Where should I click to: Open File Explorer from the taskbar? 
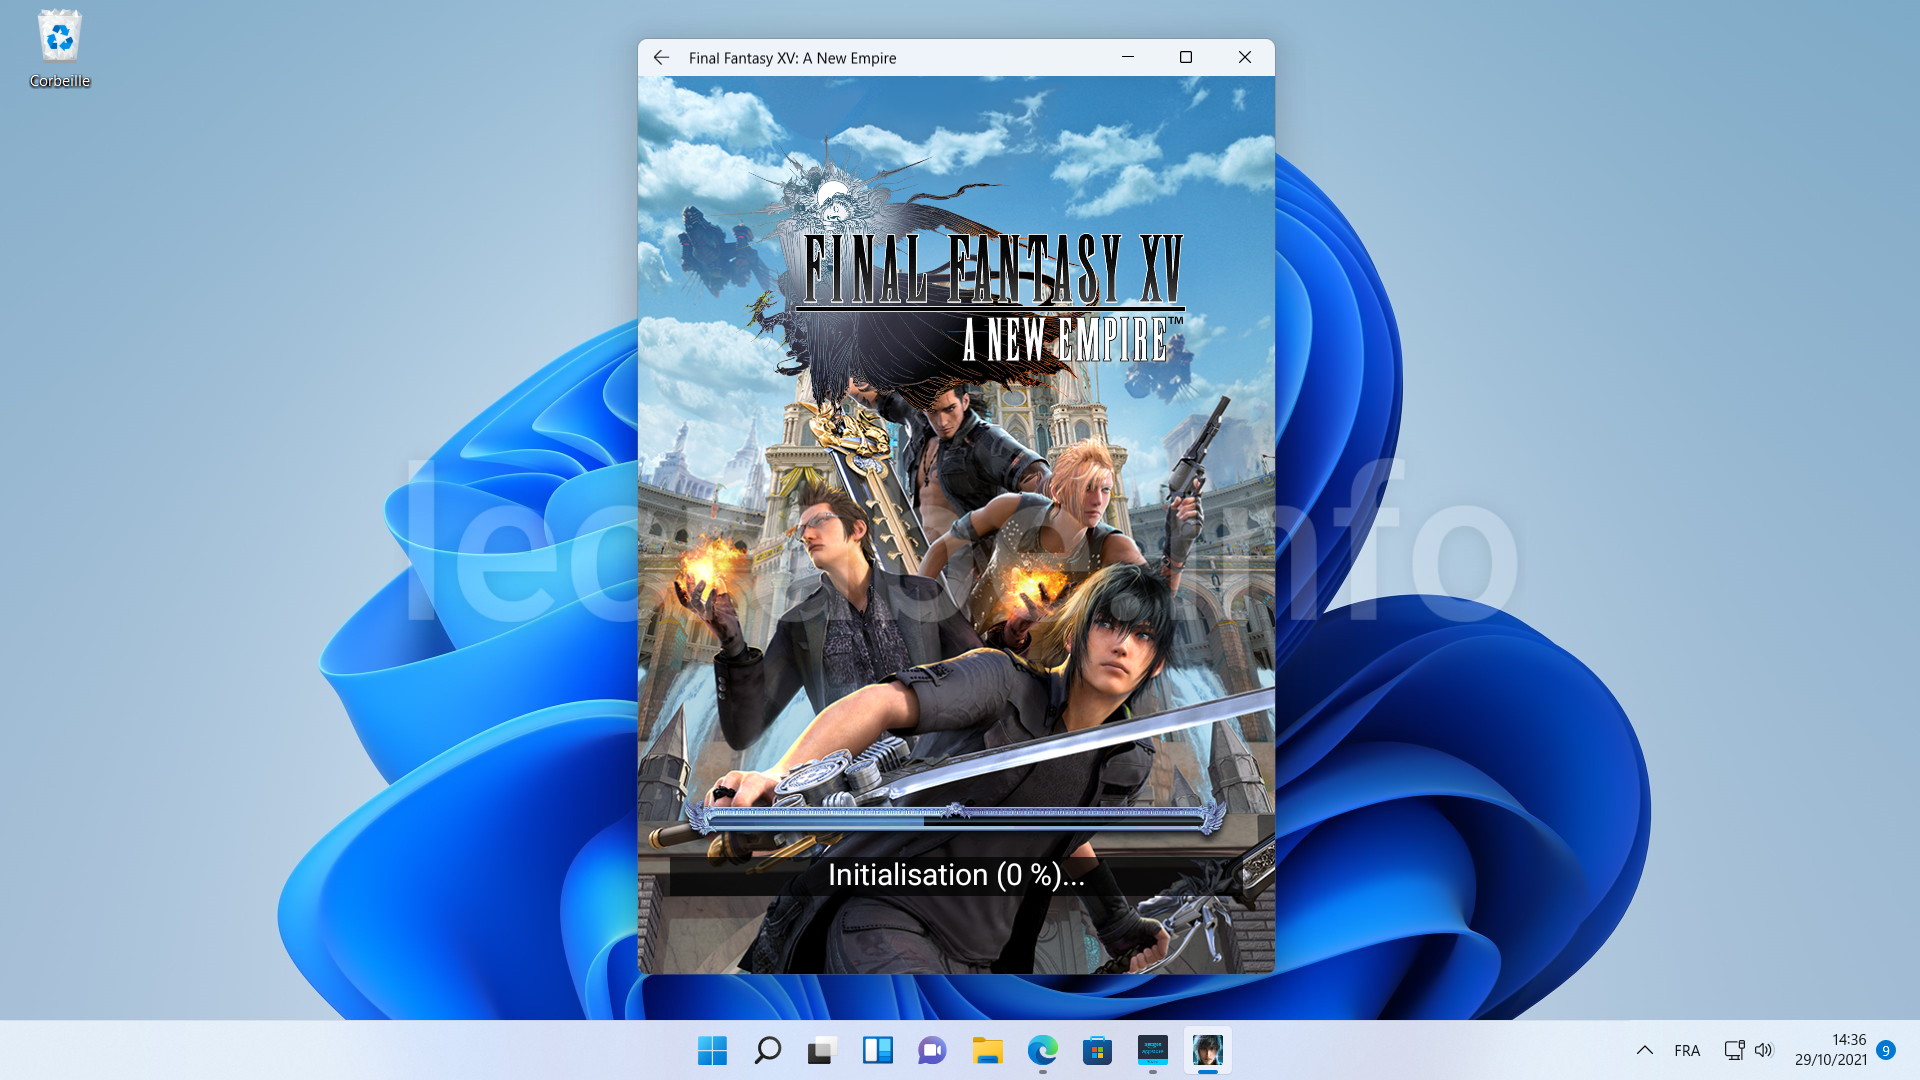(987, 1050)
